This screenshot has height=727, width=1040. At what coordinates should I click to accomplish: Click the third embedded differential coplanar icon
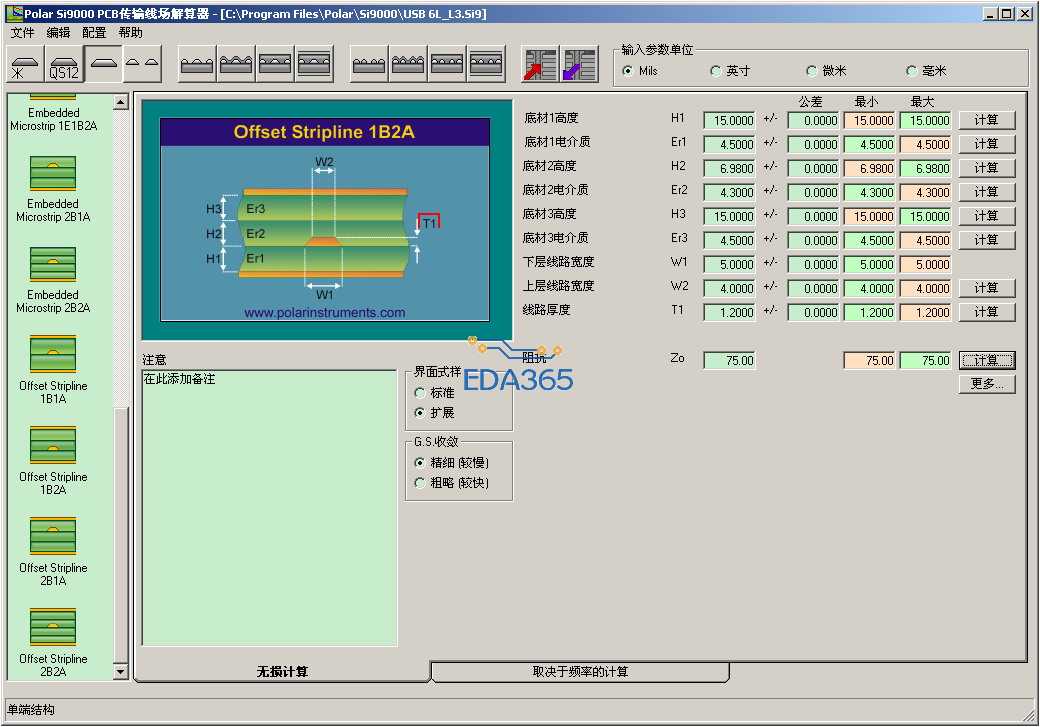click(447, 64)
